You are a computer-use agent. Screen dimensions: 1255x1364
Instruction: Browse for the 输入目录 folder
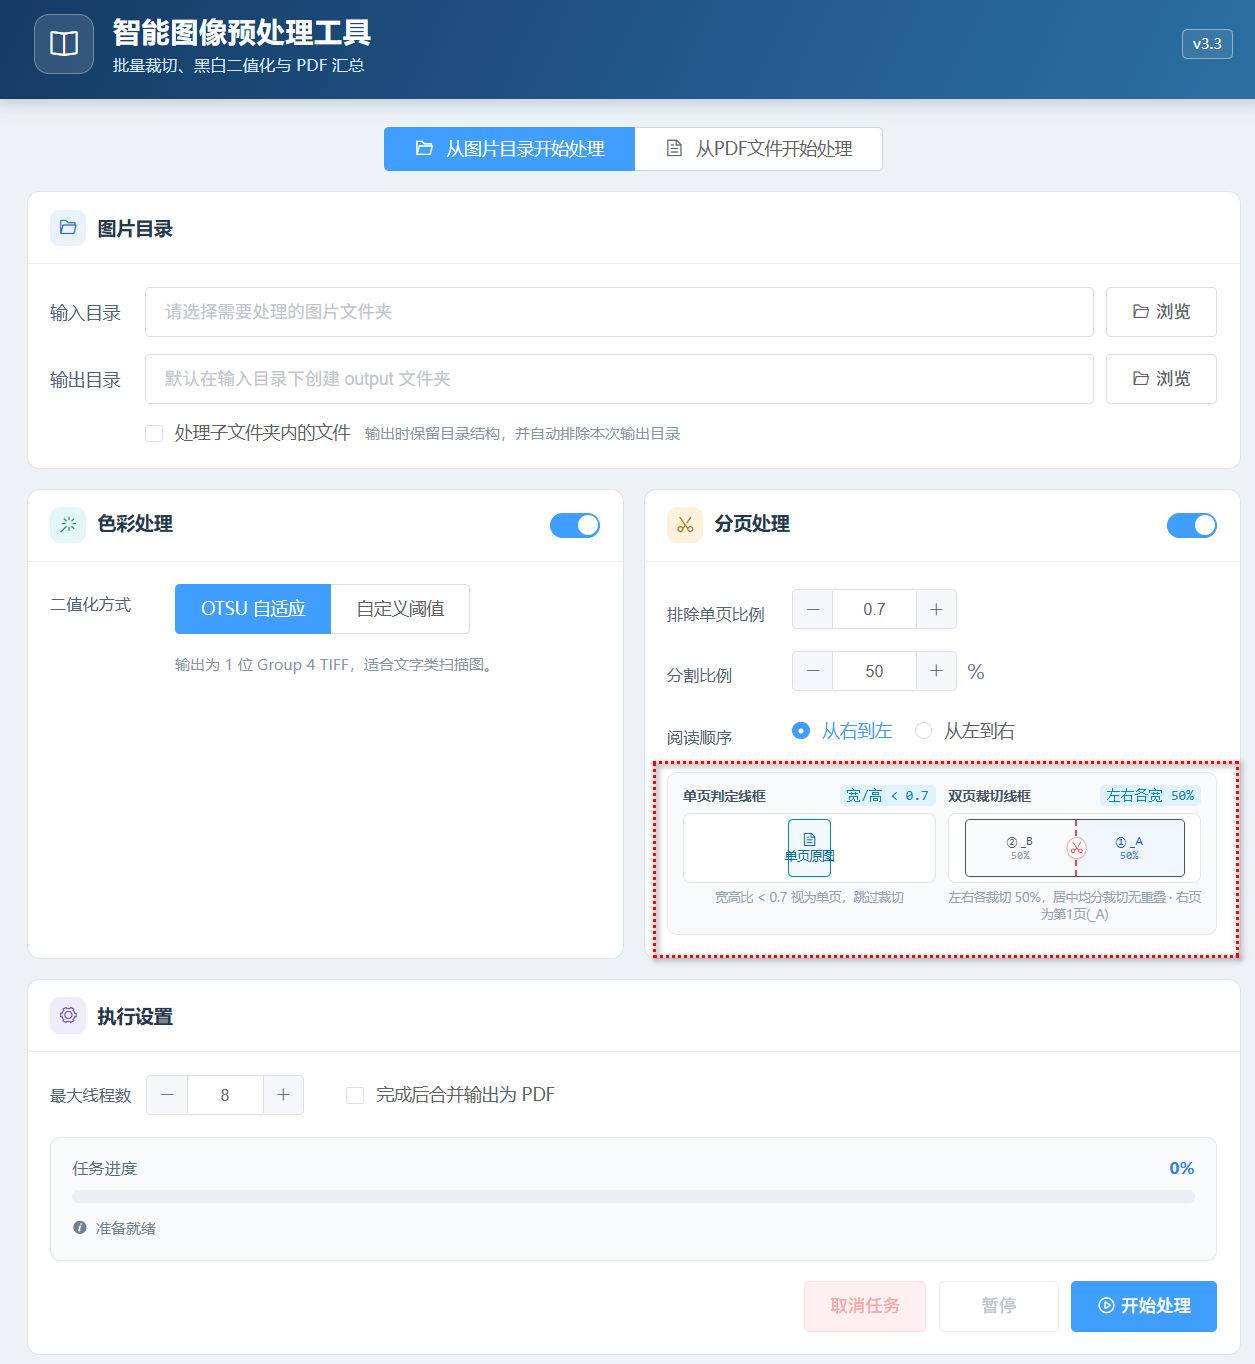[1161, 312]
